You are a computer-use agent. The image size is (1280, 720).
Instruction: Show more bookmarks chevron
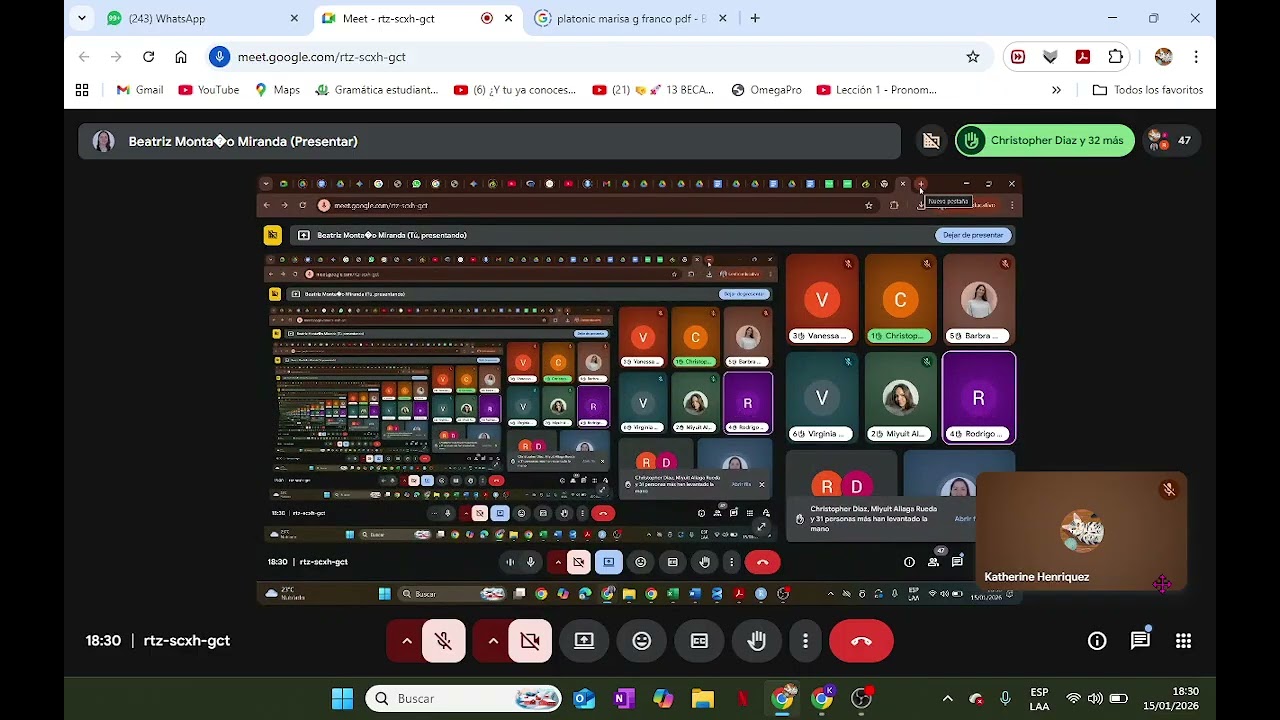click(1056, 90)
